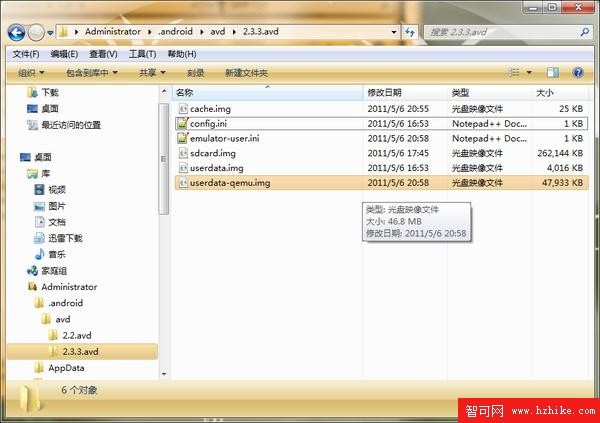Viewport: 600px width, 423px height.
Task: Click the file name sdcard.img
Action: tap(213, 154)
